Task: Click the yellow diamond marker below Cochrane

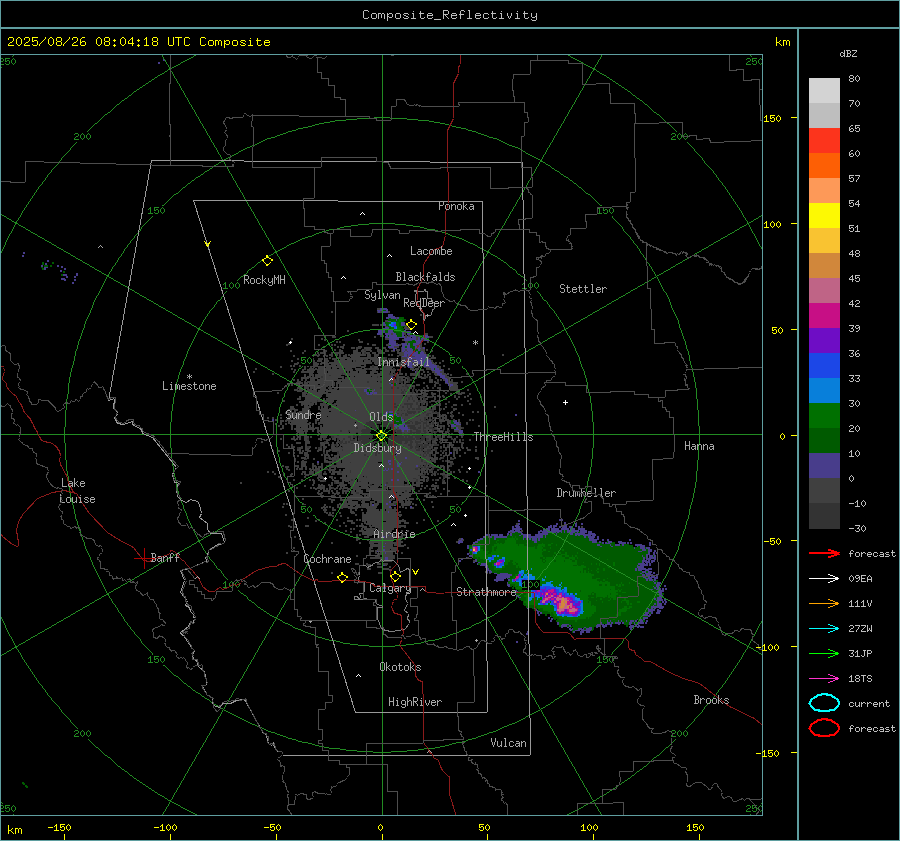Action: (342, 578)
